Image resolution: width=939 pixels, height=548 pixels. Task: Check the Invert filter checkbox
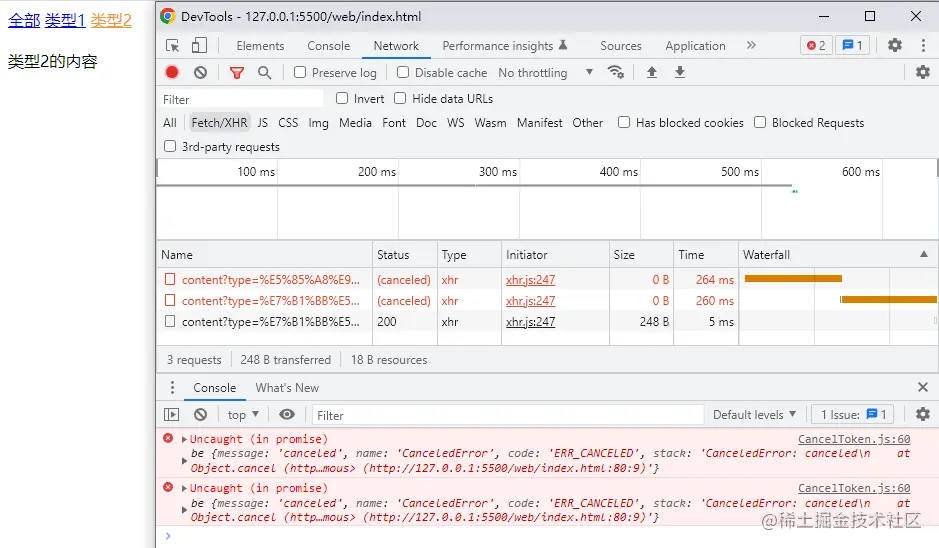pyautogui.click(x=342, y=98)
